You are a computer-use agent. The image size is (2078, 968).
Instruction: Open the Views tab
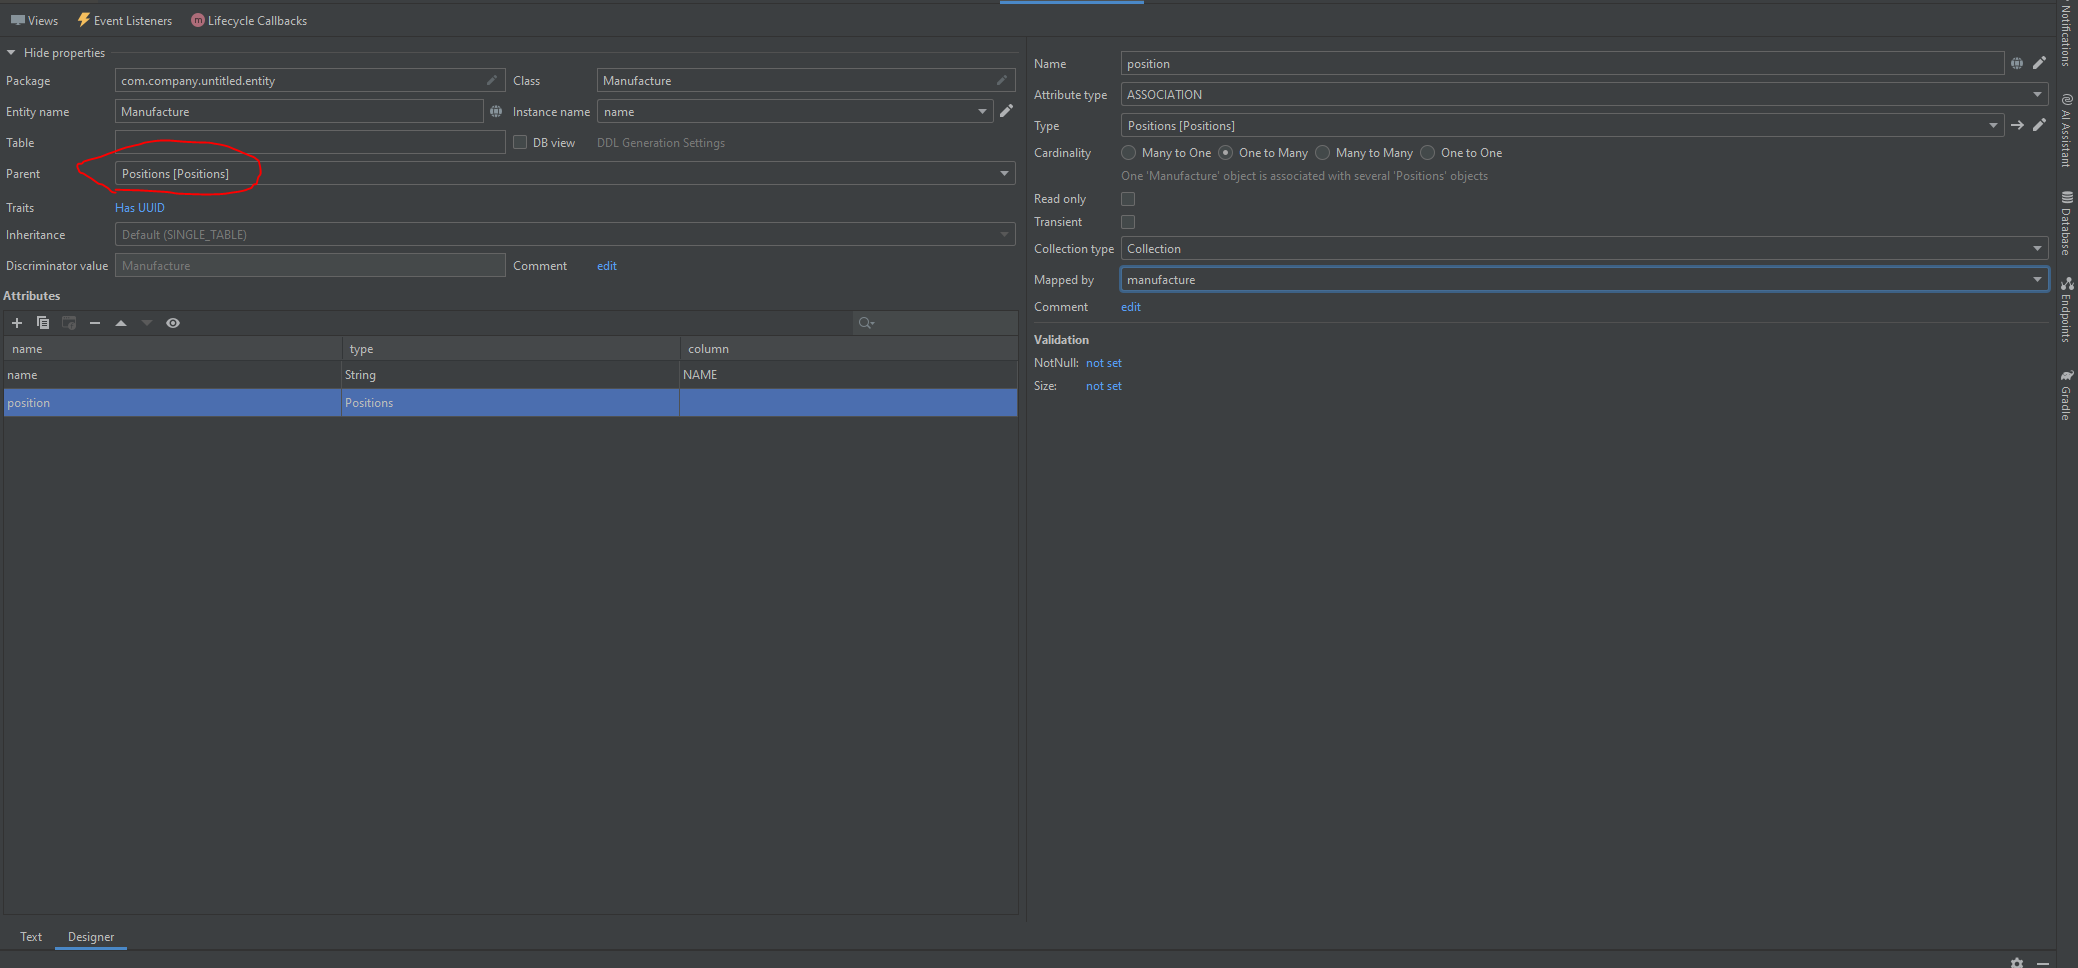[35, 21]
